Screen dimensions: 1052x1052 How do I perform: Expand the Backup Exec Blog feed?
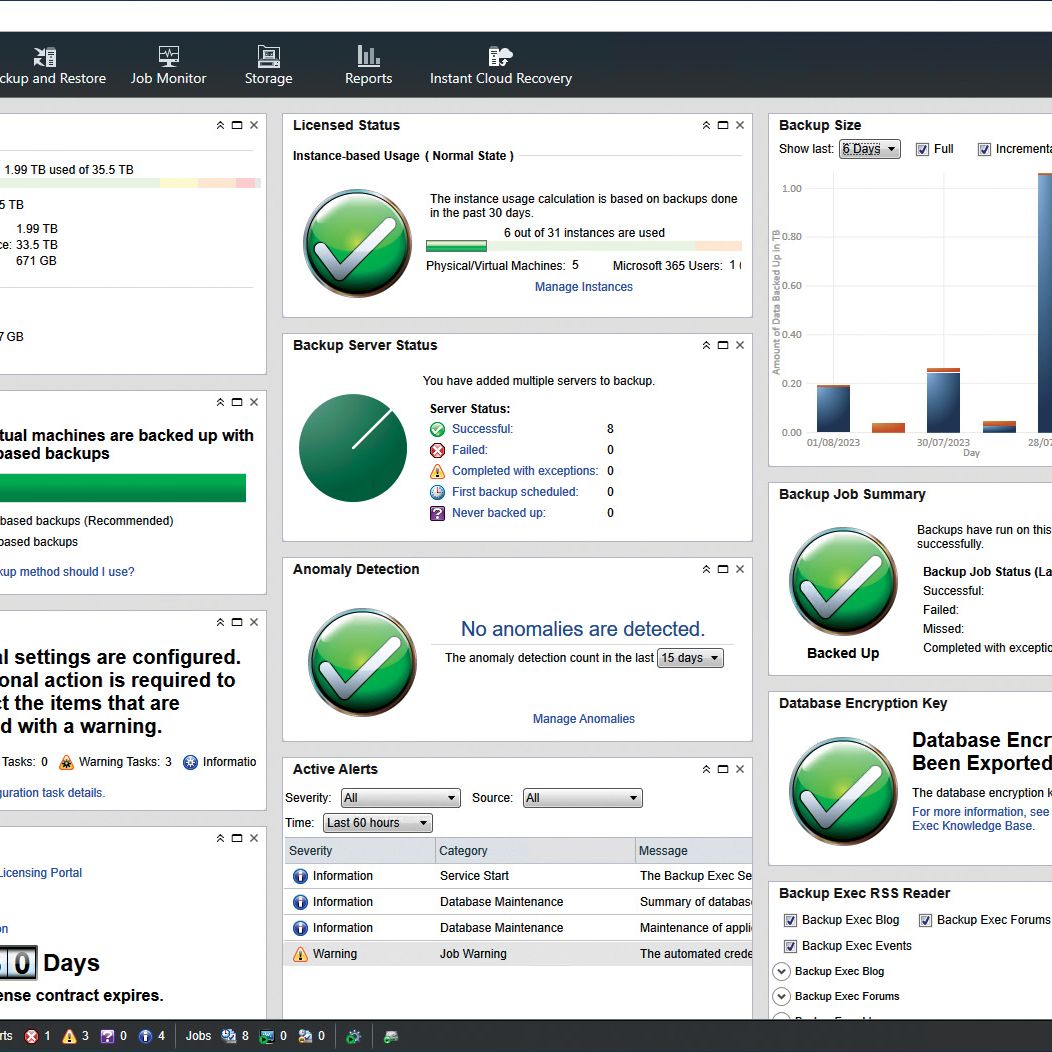click(x=781, y=971)
